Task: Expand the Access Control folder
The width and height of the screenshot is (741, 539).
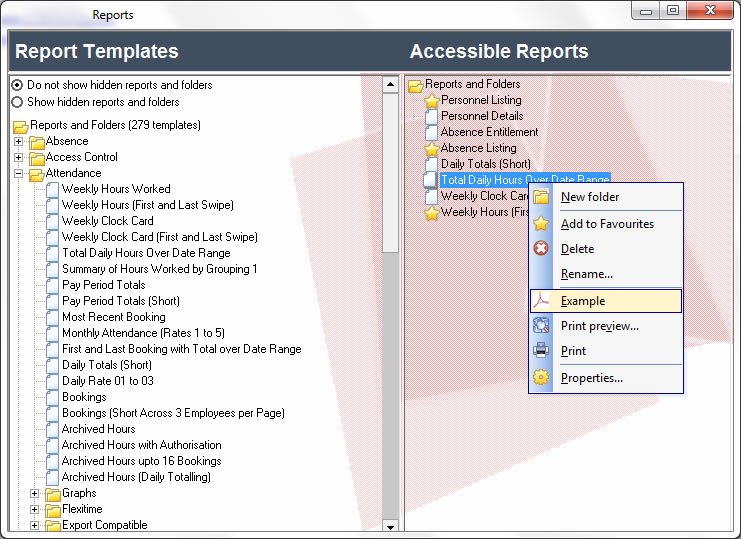Action: tap(19, 158)
